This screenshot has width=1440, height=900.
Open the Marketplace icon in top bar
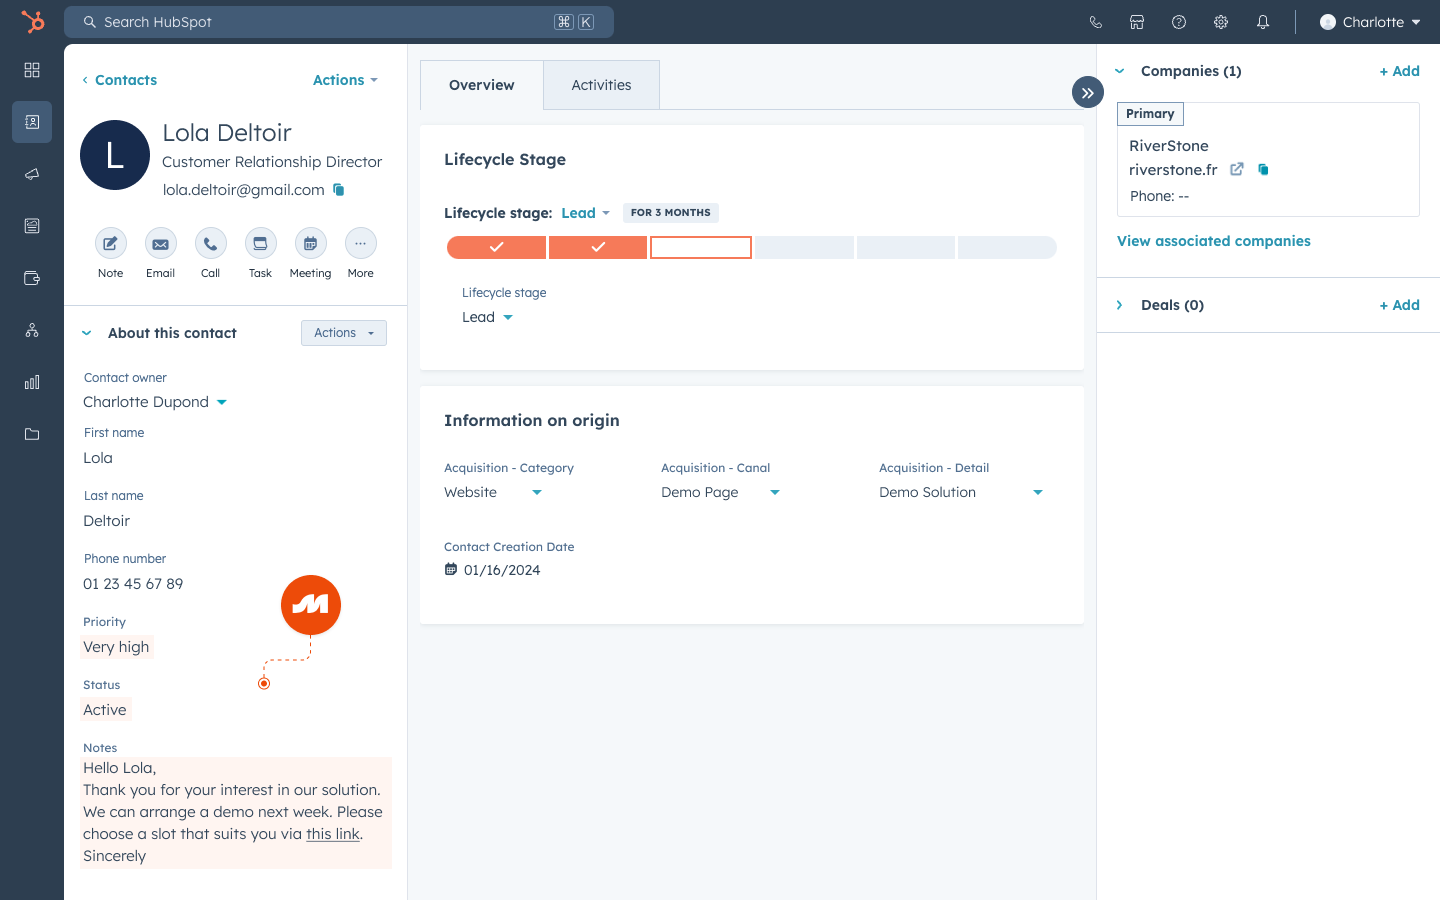[1137, 22]
